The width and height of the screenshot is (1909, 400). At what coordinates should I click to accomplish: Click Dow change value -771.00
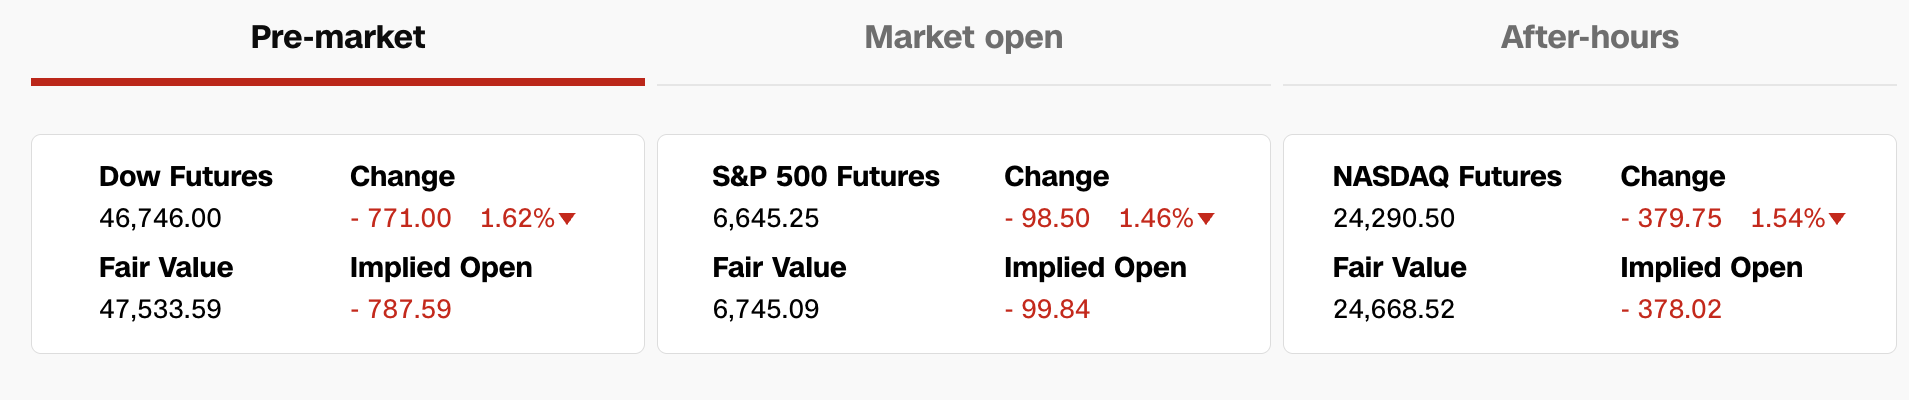(x=401, y=218)
